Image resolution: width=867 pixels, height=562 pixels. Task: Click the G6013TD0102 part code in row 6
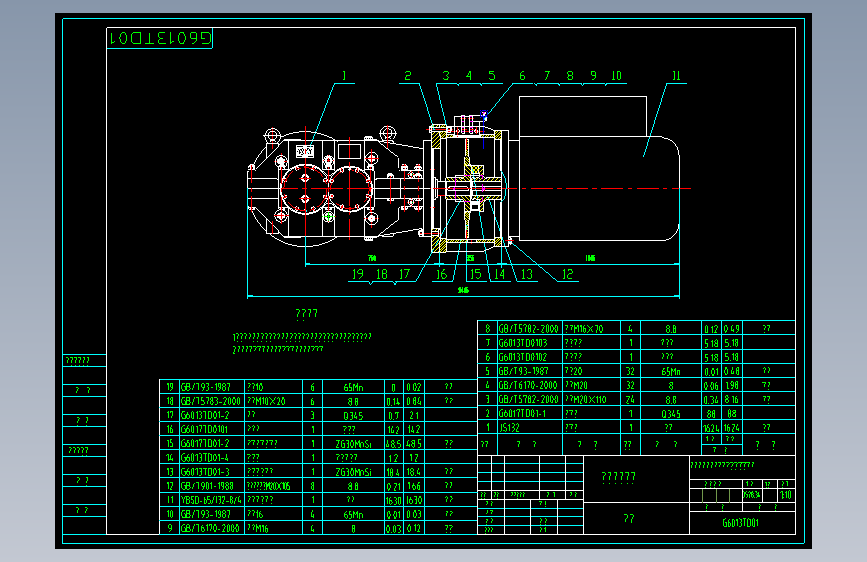click(x=523, y=357)
